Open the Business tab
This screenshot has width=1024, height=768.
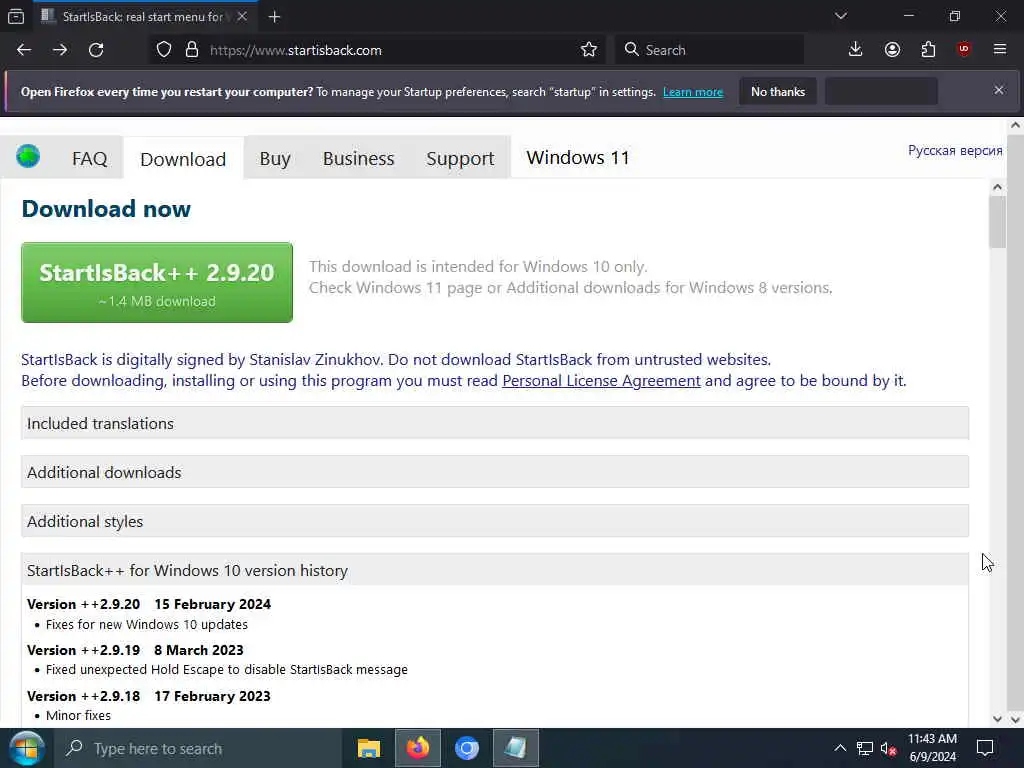359,158
